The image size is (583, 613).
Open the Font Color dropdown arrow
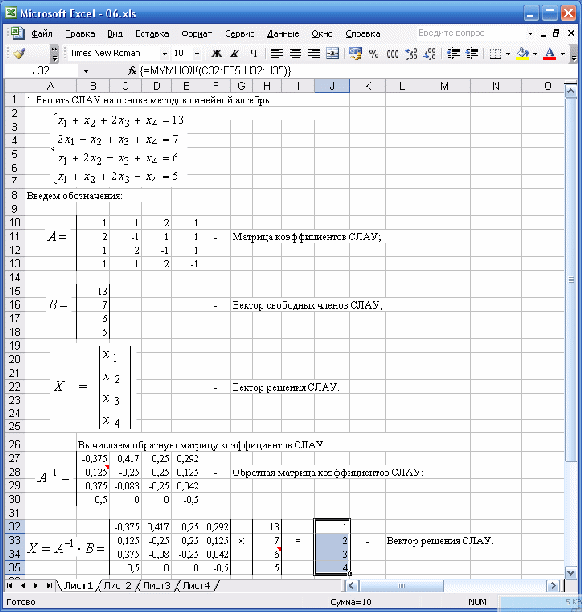point(563,54)
